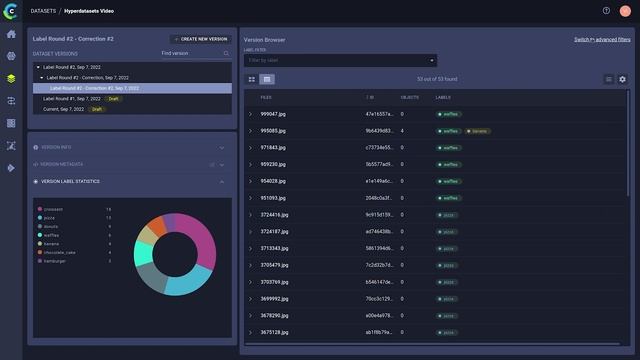This screenshot has width=640, height=360.
Task: Expand the 3724416.jpg row
Action: click(251, 215)
